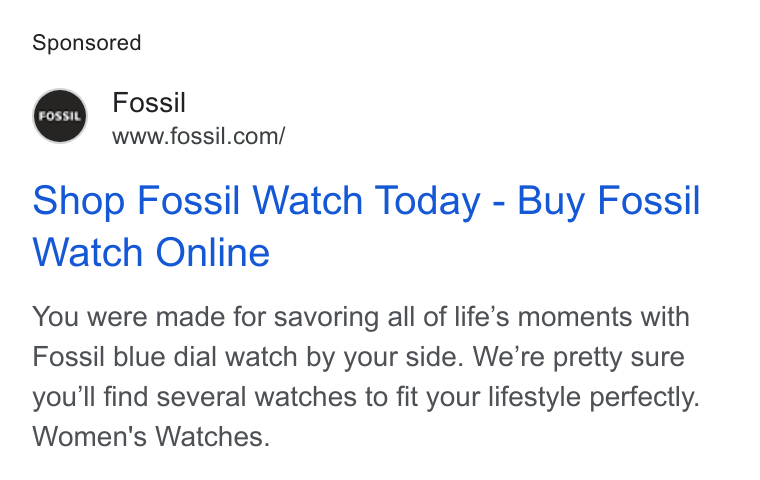The image size is (760, 480).
Task: Click 'Watch Online' on the headline's second line
Action: coord(151,252)
